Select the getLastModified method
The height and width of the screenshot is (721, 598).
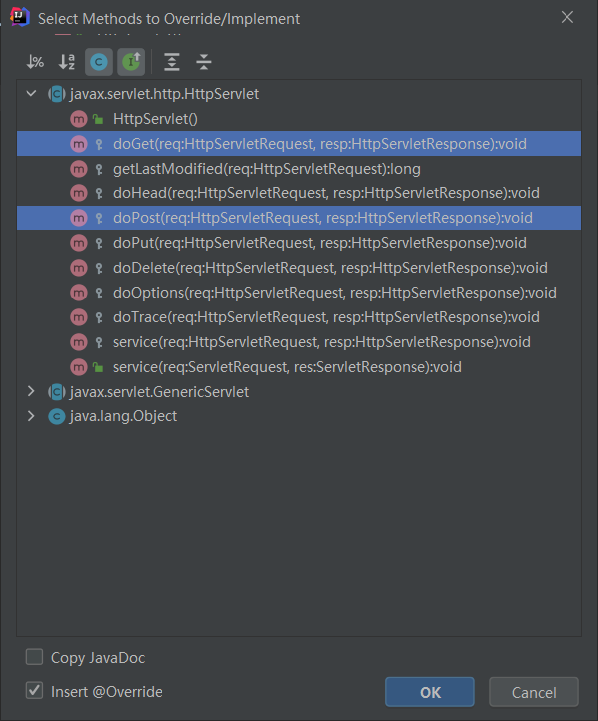pos(299,169)
